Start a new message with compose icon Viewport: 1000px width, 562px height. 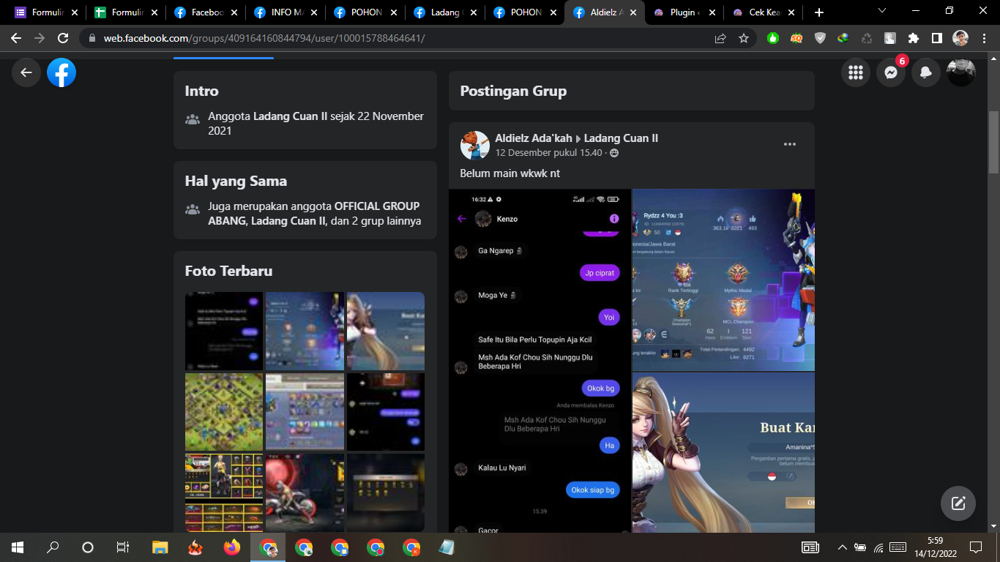(x=958, y=503)
